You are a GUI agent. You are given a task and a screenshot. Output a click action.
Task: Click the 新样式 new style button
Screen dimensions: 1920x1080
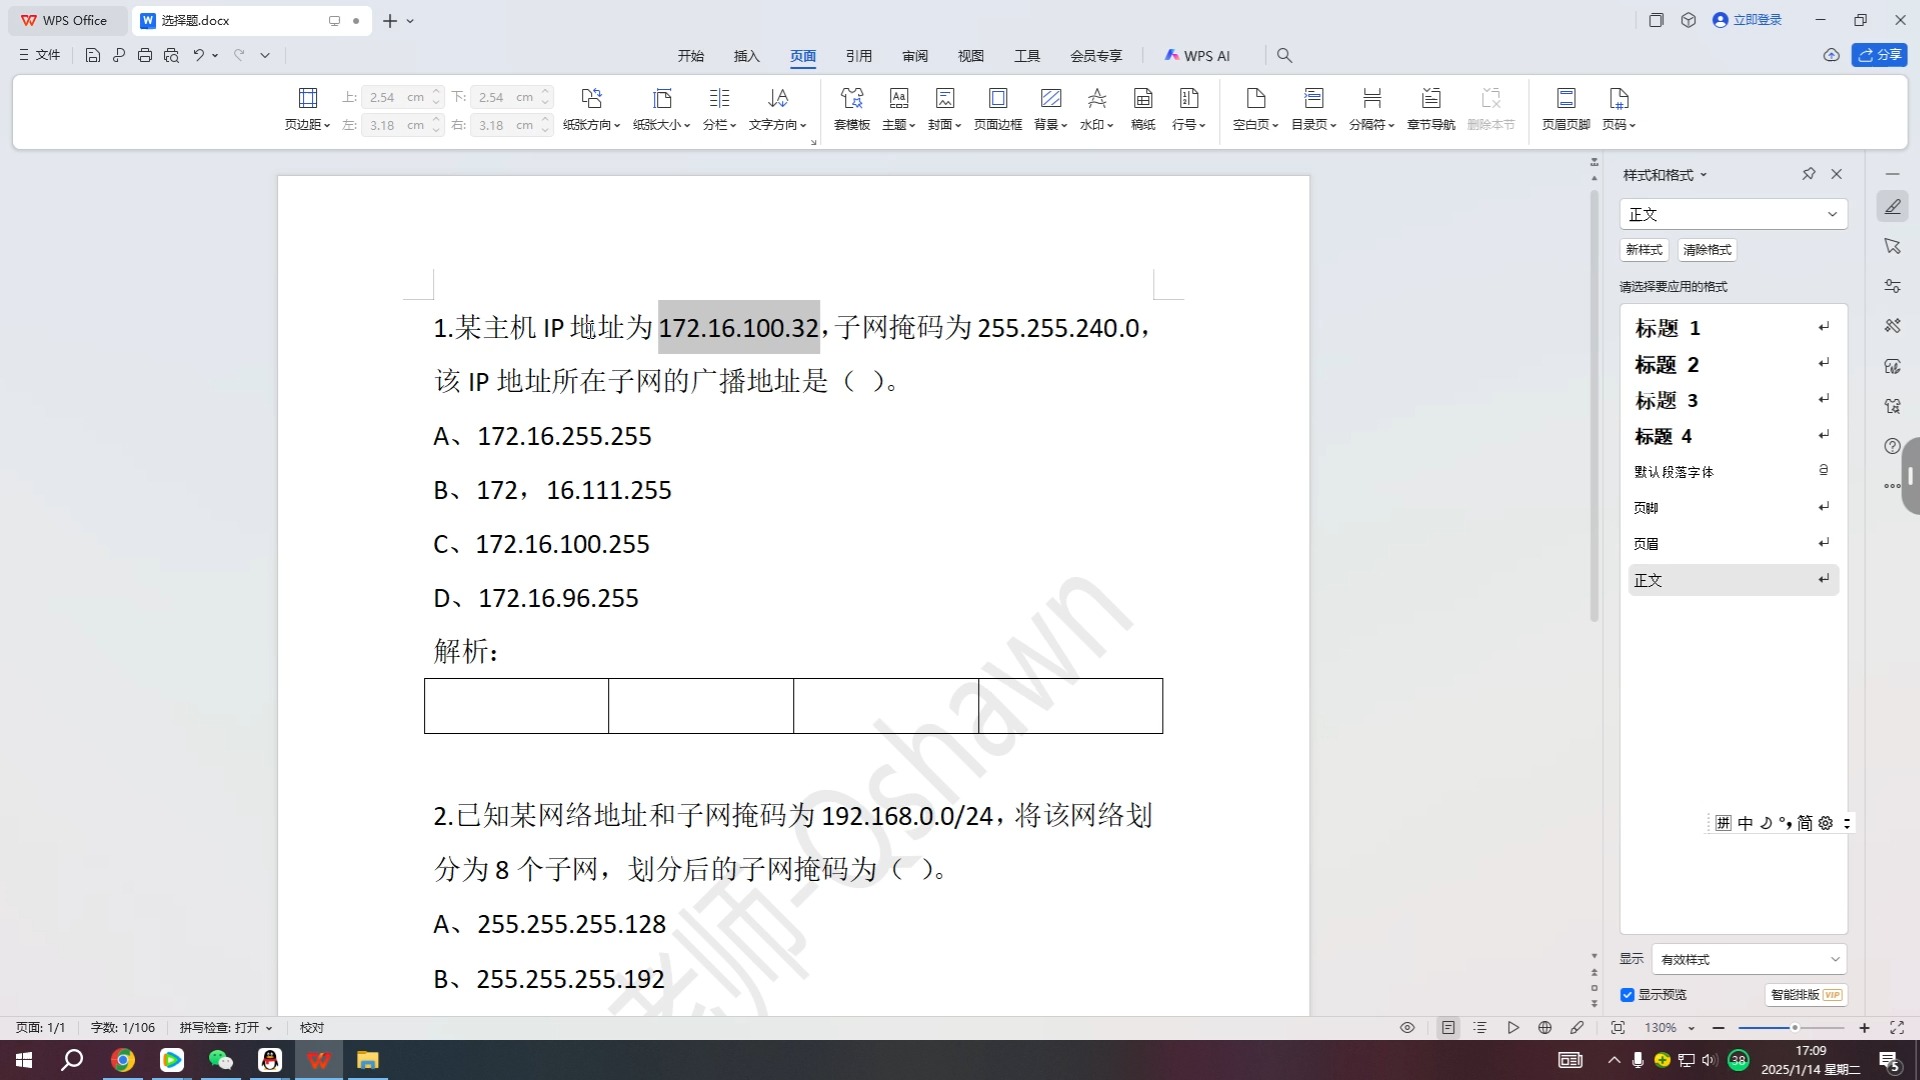tap(1643, 249)
